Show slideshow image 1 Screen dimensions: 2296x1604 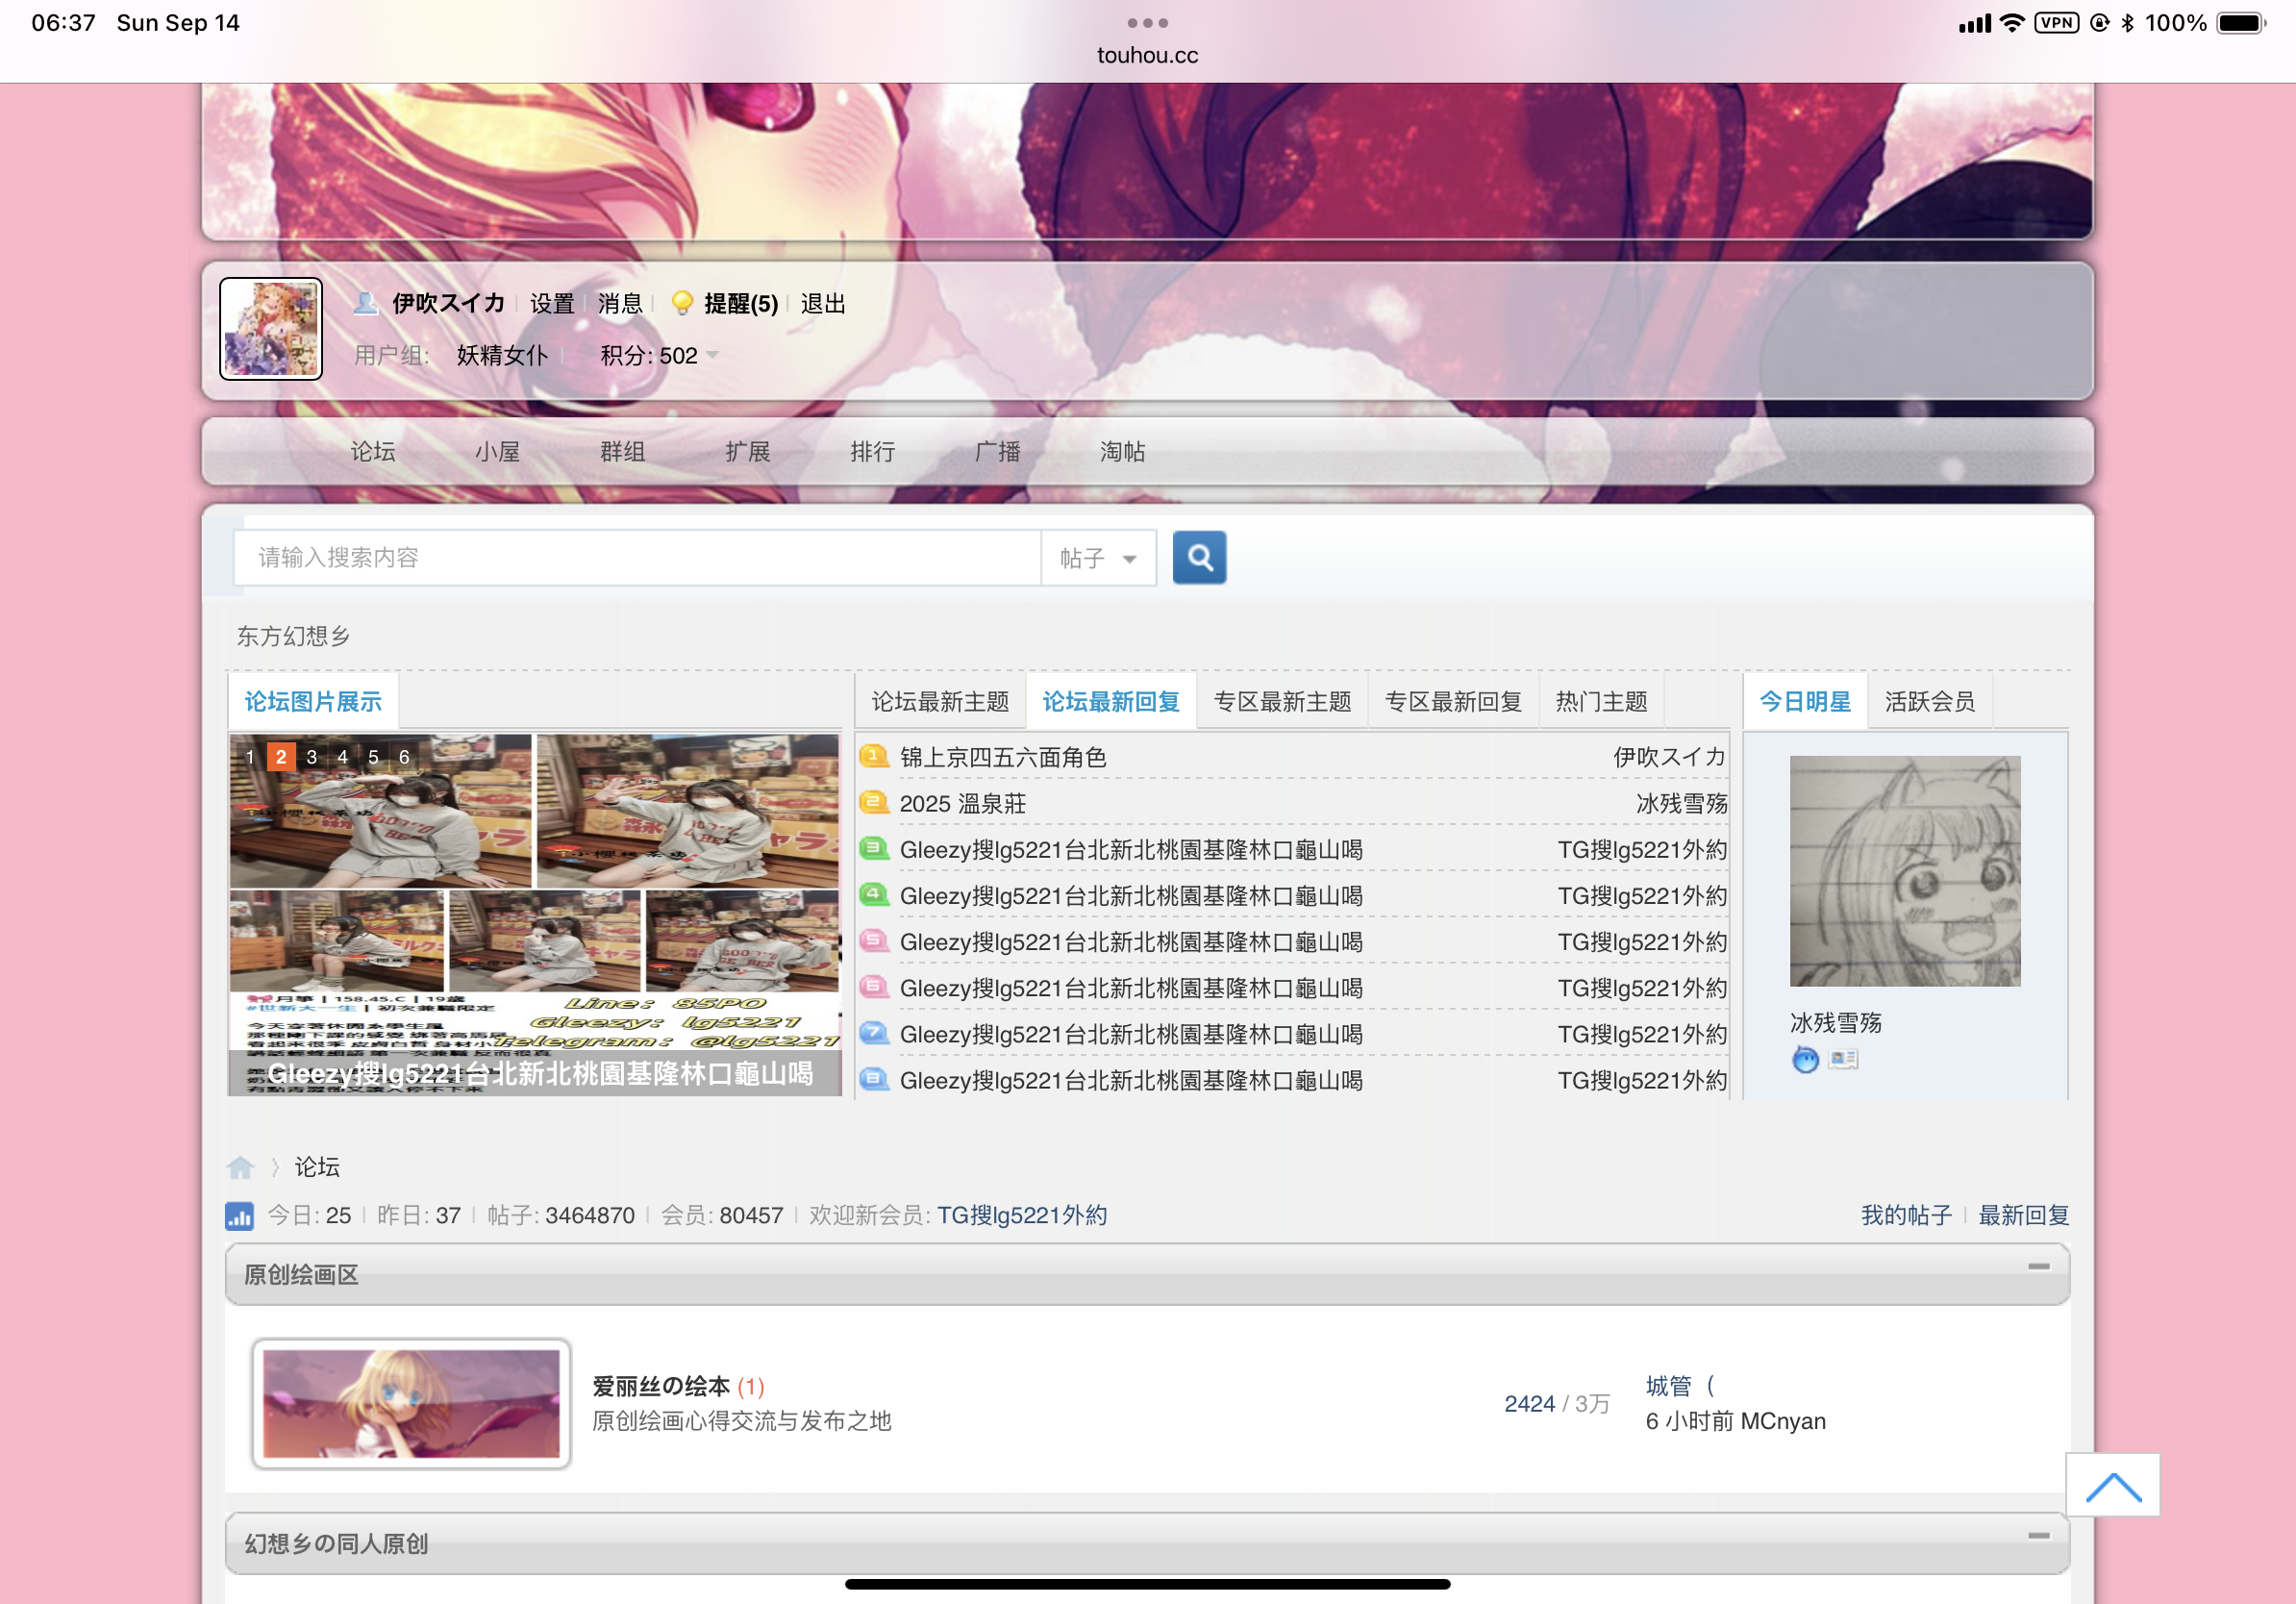coord(250,757)
